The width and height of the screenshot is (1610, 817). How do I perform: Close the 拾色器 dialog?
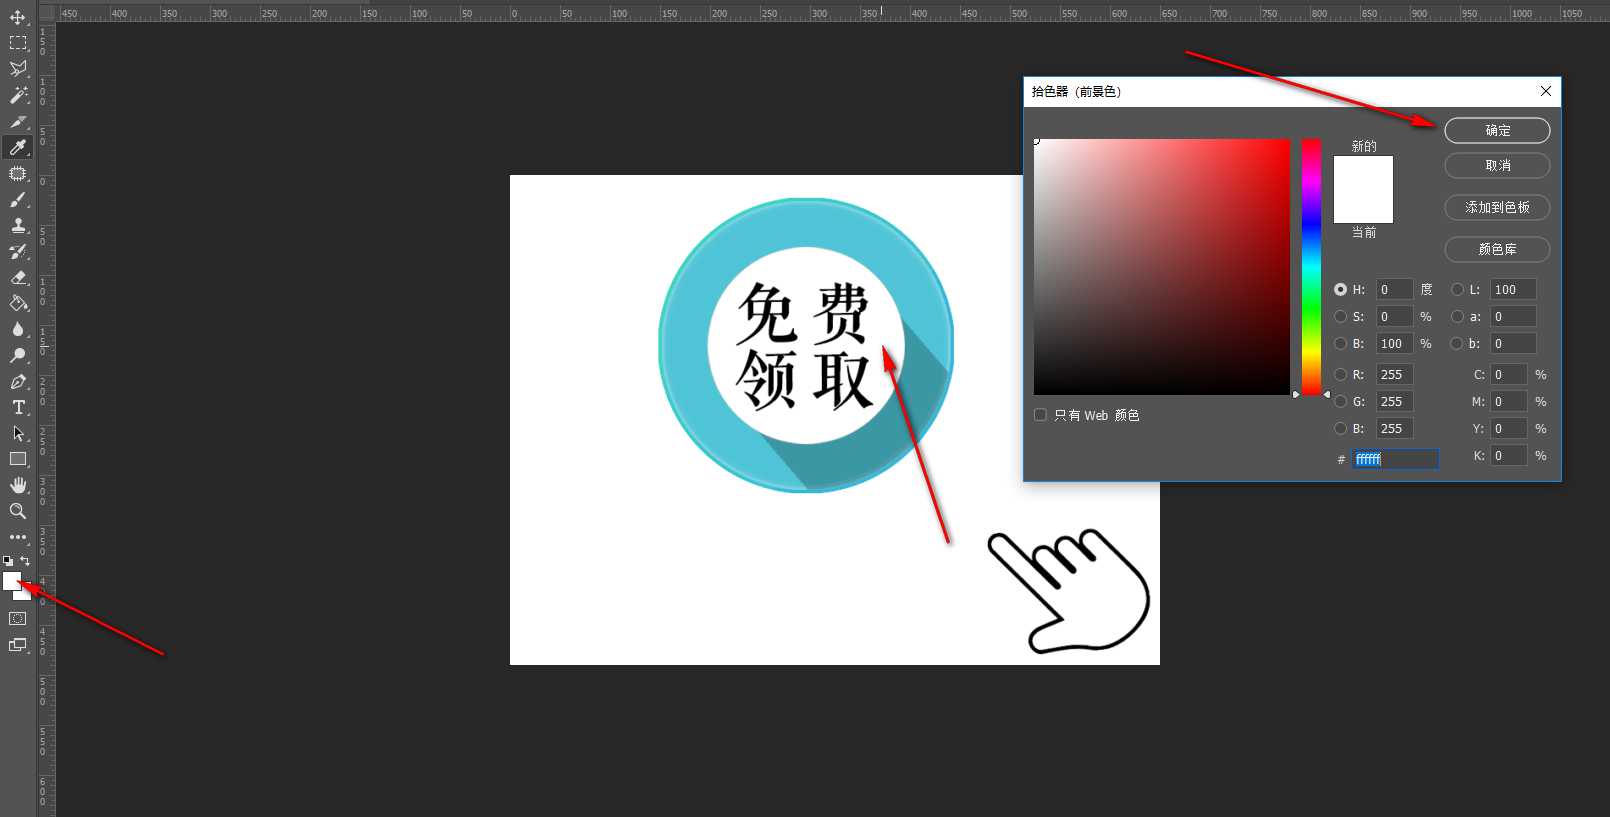[x=1546, y=91]
